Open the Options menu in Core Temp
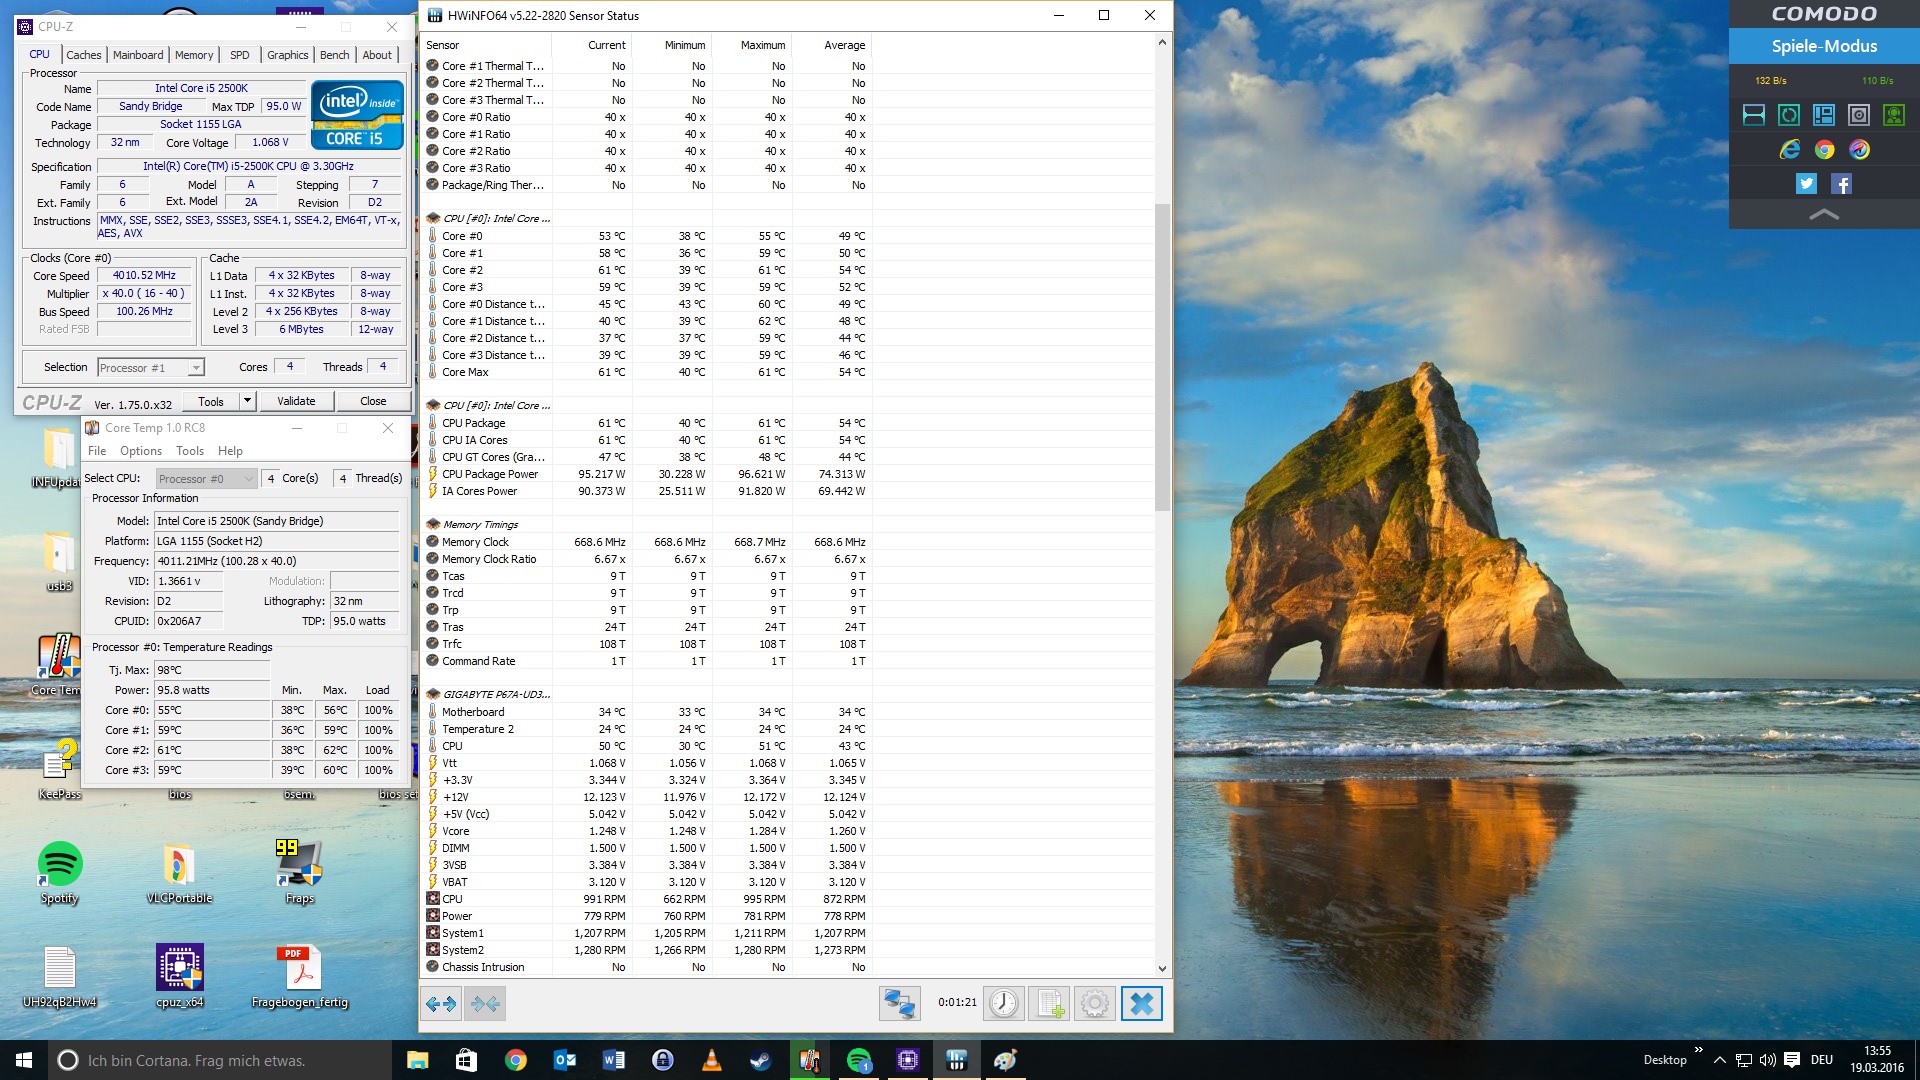Viewport: 1920px width, 1080px height. point(140,451)
